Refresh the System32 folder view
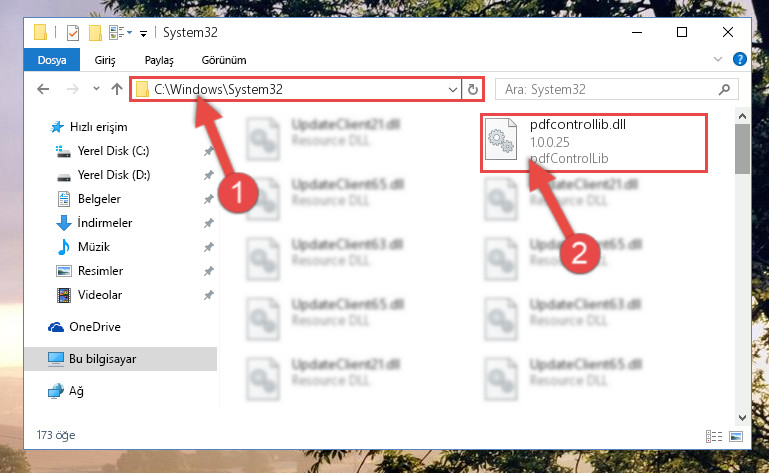Image resolution: width=769 pixels, height=473 pixels. coord(473,89)
